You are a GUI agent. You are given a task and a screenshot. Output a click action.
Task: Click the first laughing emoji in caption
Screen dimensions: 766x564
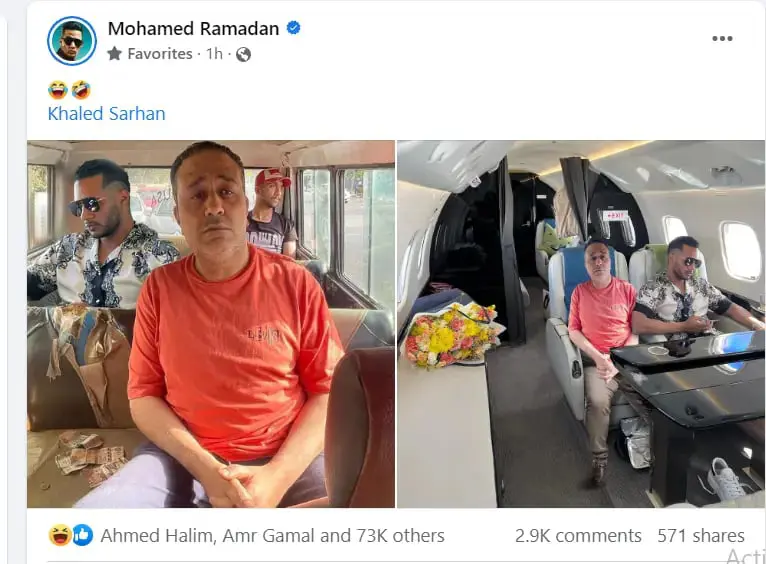coord(58,90)
